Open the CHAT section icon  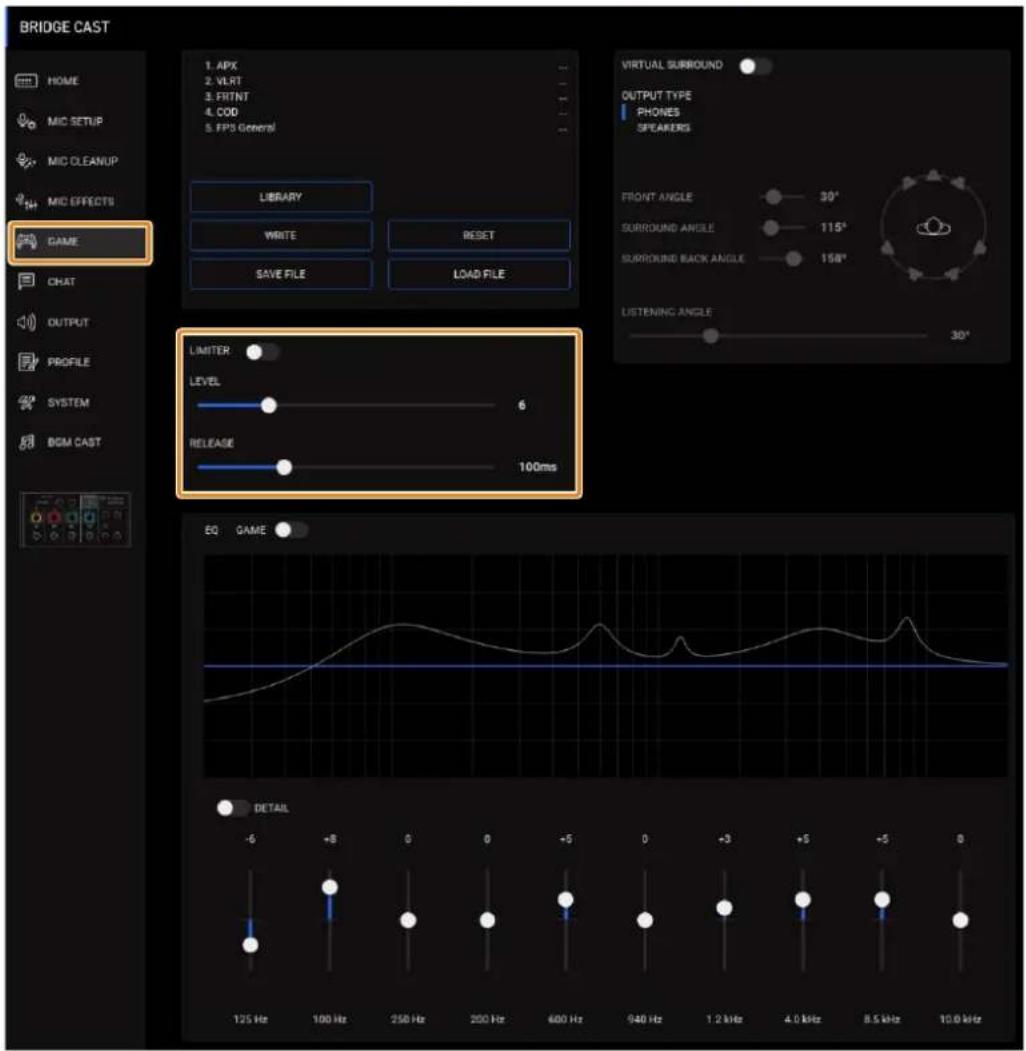point(26,282)
